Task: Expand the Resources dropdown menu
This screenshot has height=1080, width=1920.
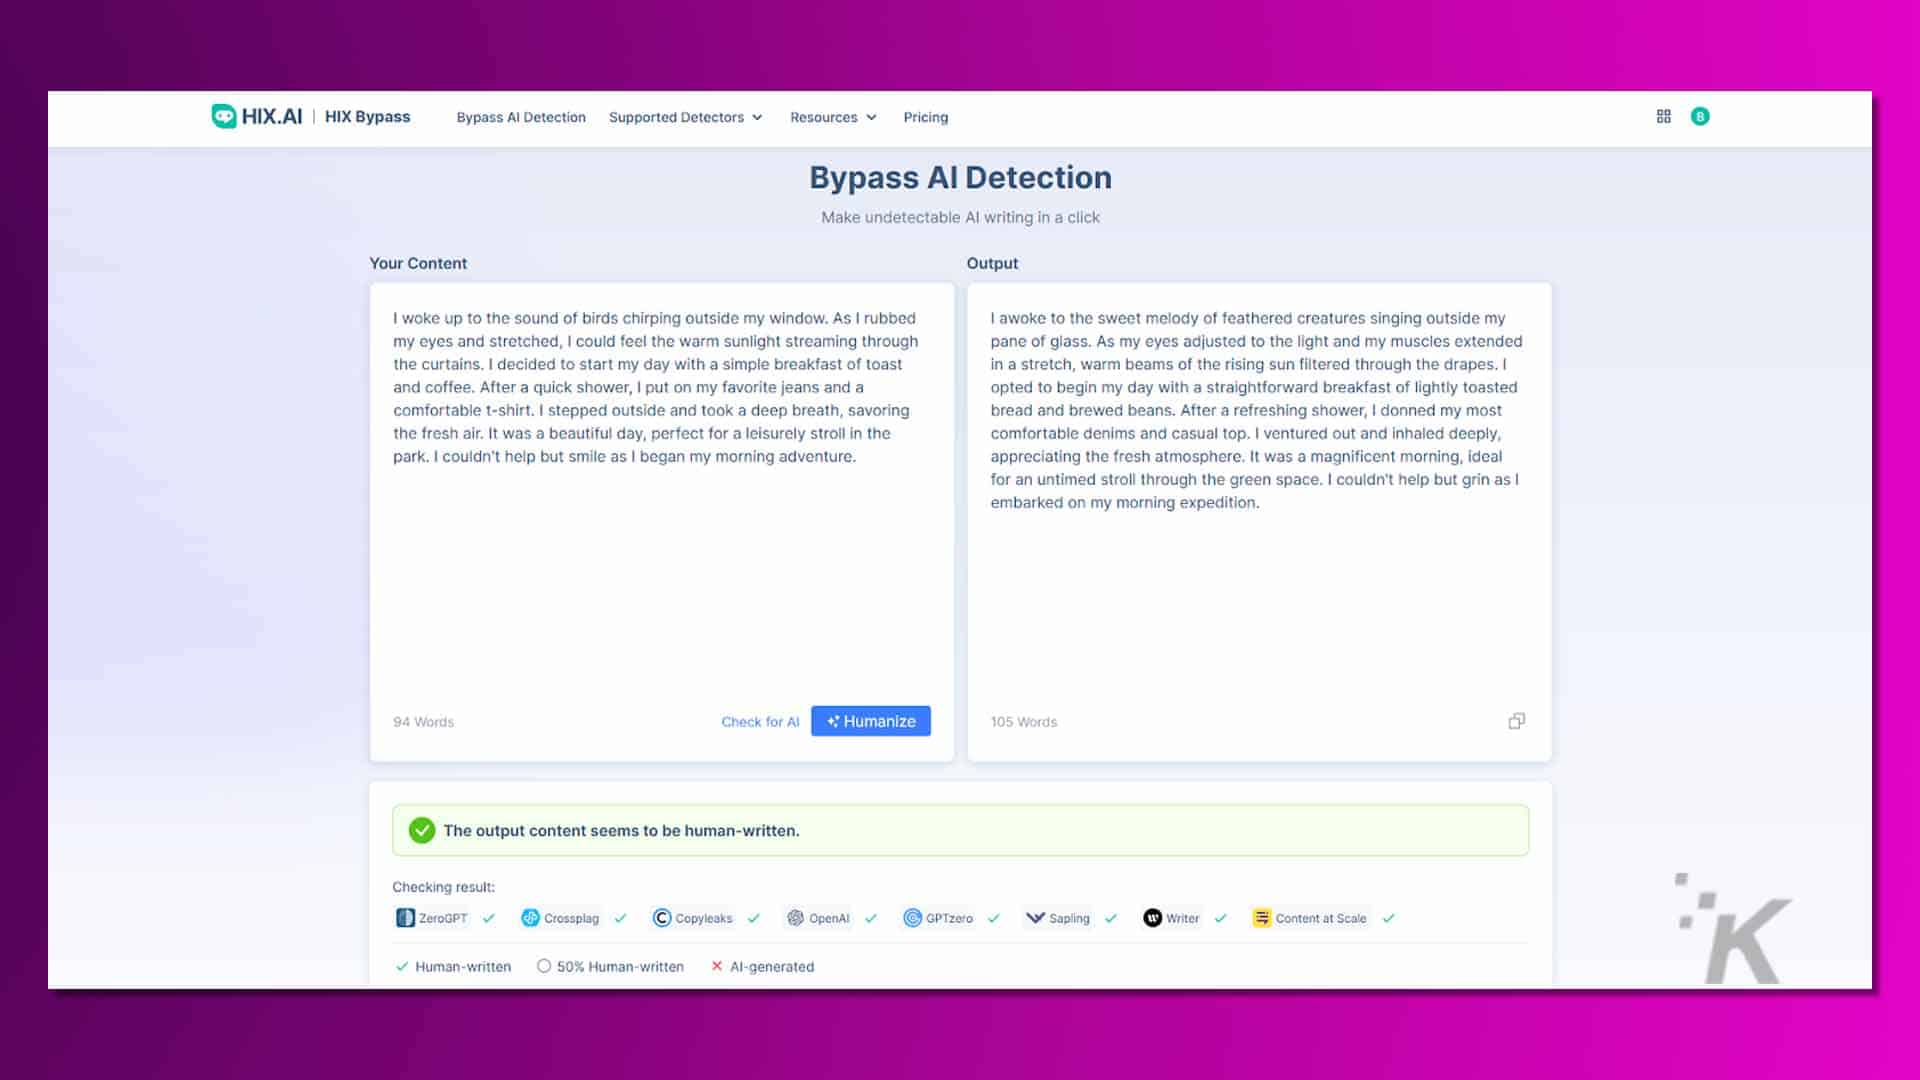Action: [x=833, y=117]
